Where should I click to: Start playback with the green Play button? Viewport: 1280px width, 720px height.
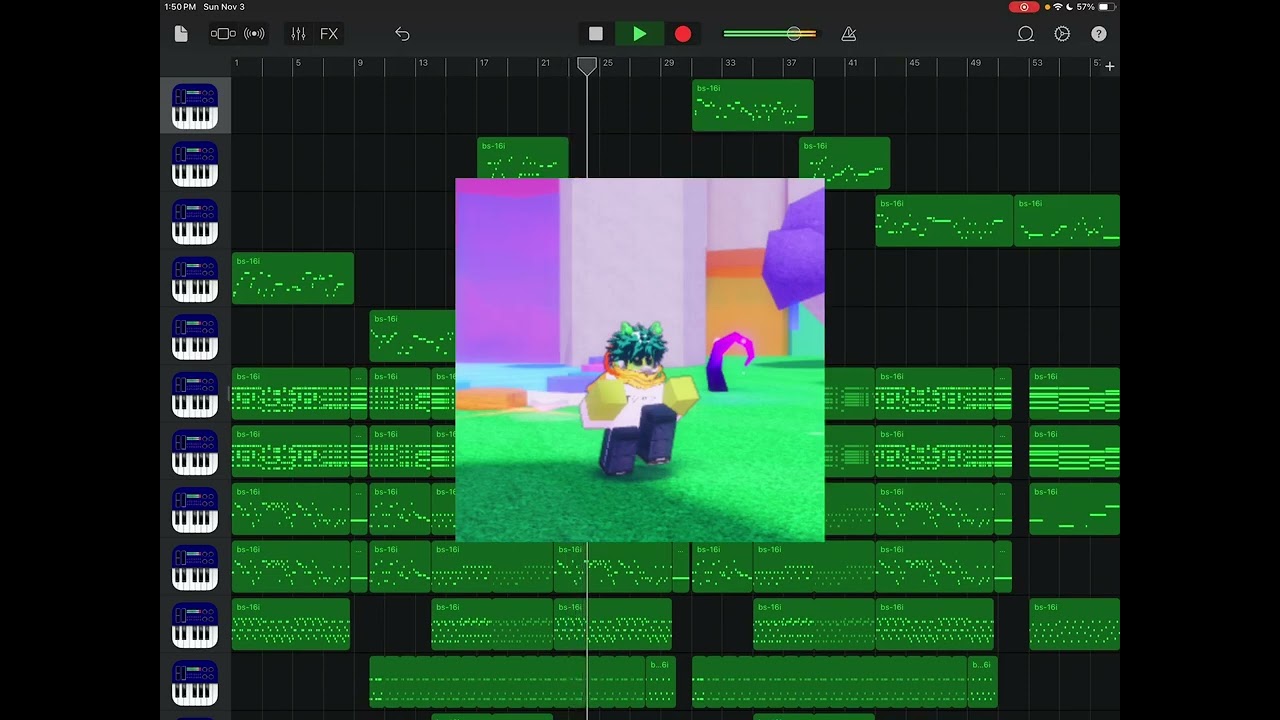click(x=640, y=34)
